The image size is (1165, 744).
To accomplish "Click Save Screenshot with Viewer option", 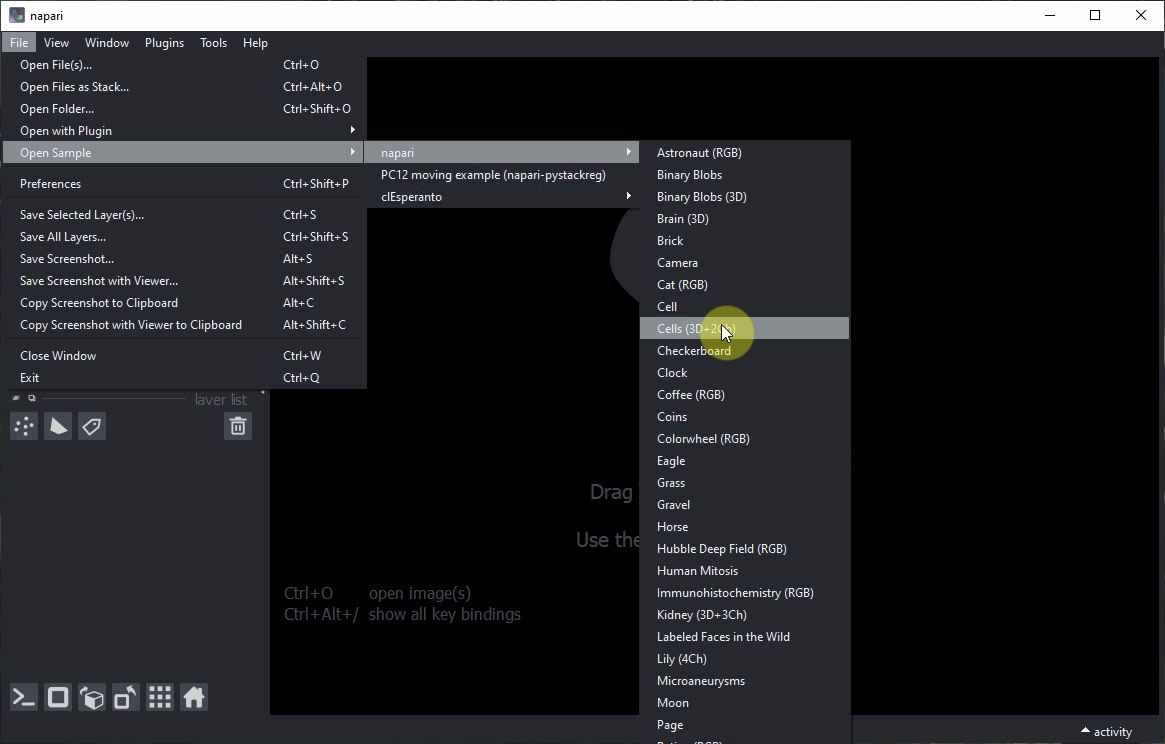I will coord(99,281).
